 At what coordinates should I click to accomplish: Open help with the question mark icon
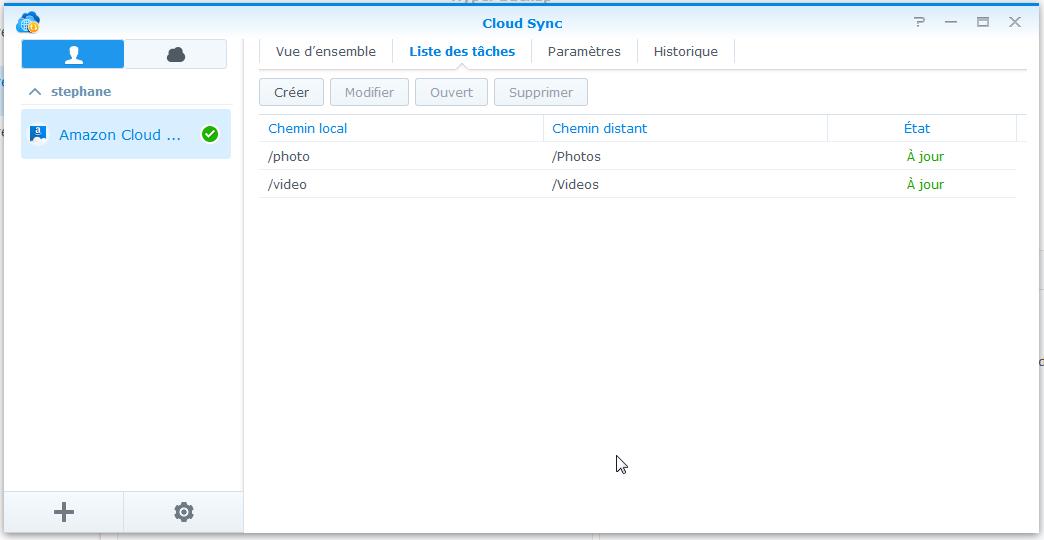(919, 22)
